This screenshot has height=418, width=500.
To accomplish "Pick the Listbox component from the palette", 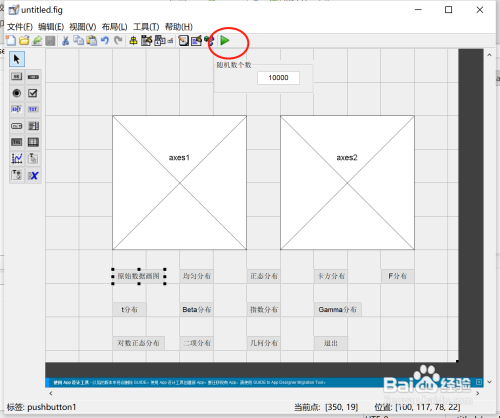I will click(33, 126).
